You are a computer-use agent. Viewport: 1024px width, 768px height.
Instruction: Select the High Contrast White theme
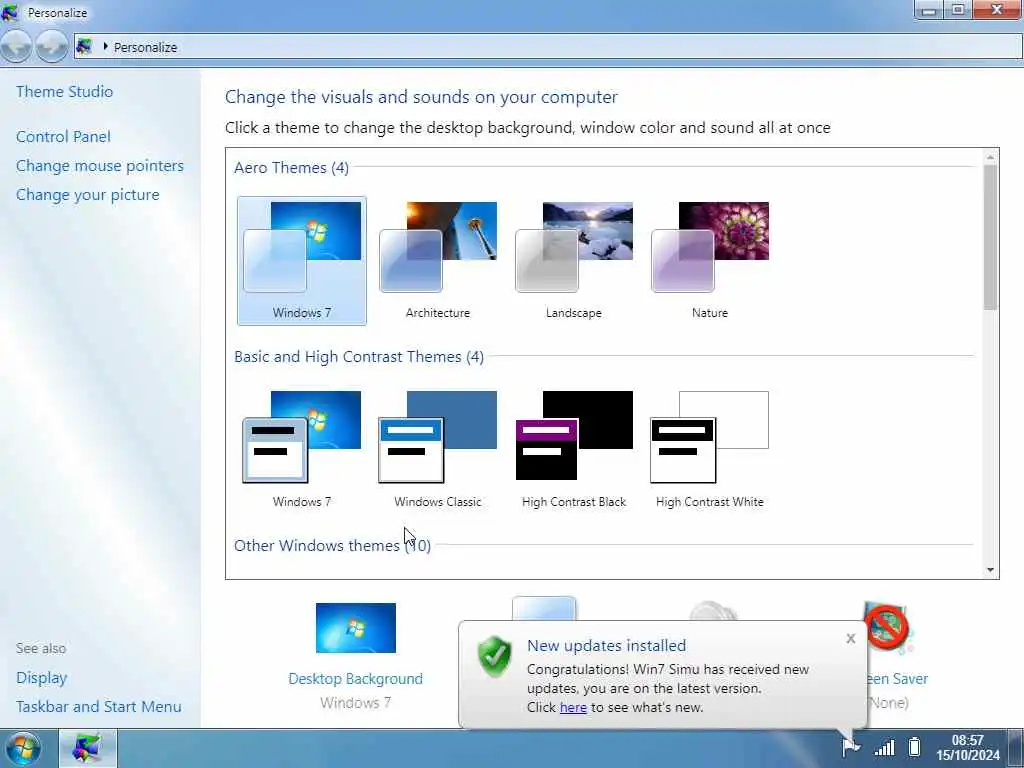[710, 449]
